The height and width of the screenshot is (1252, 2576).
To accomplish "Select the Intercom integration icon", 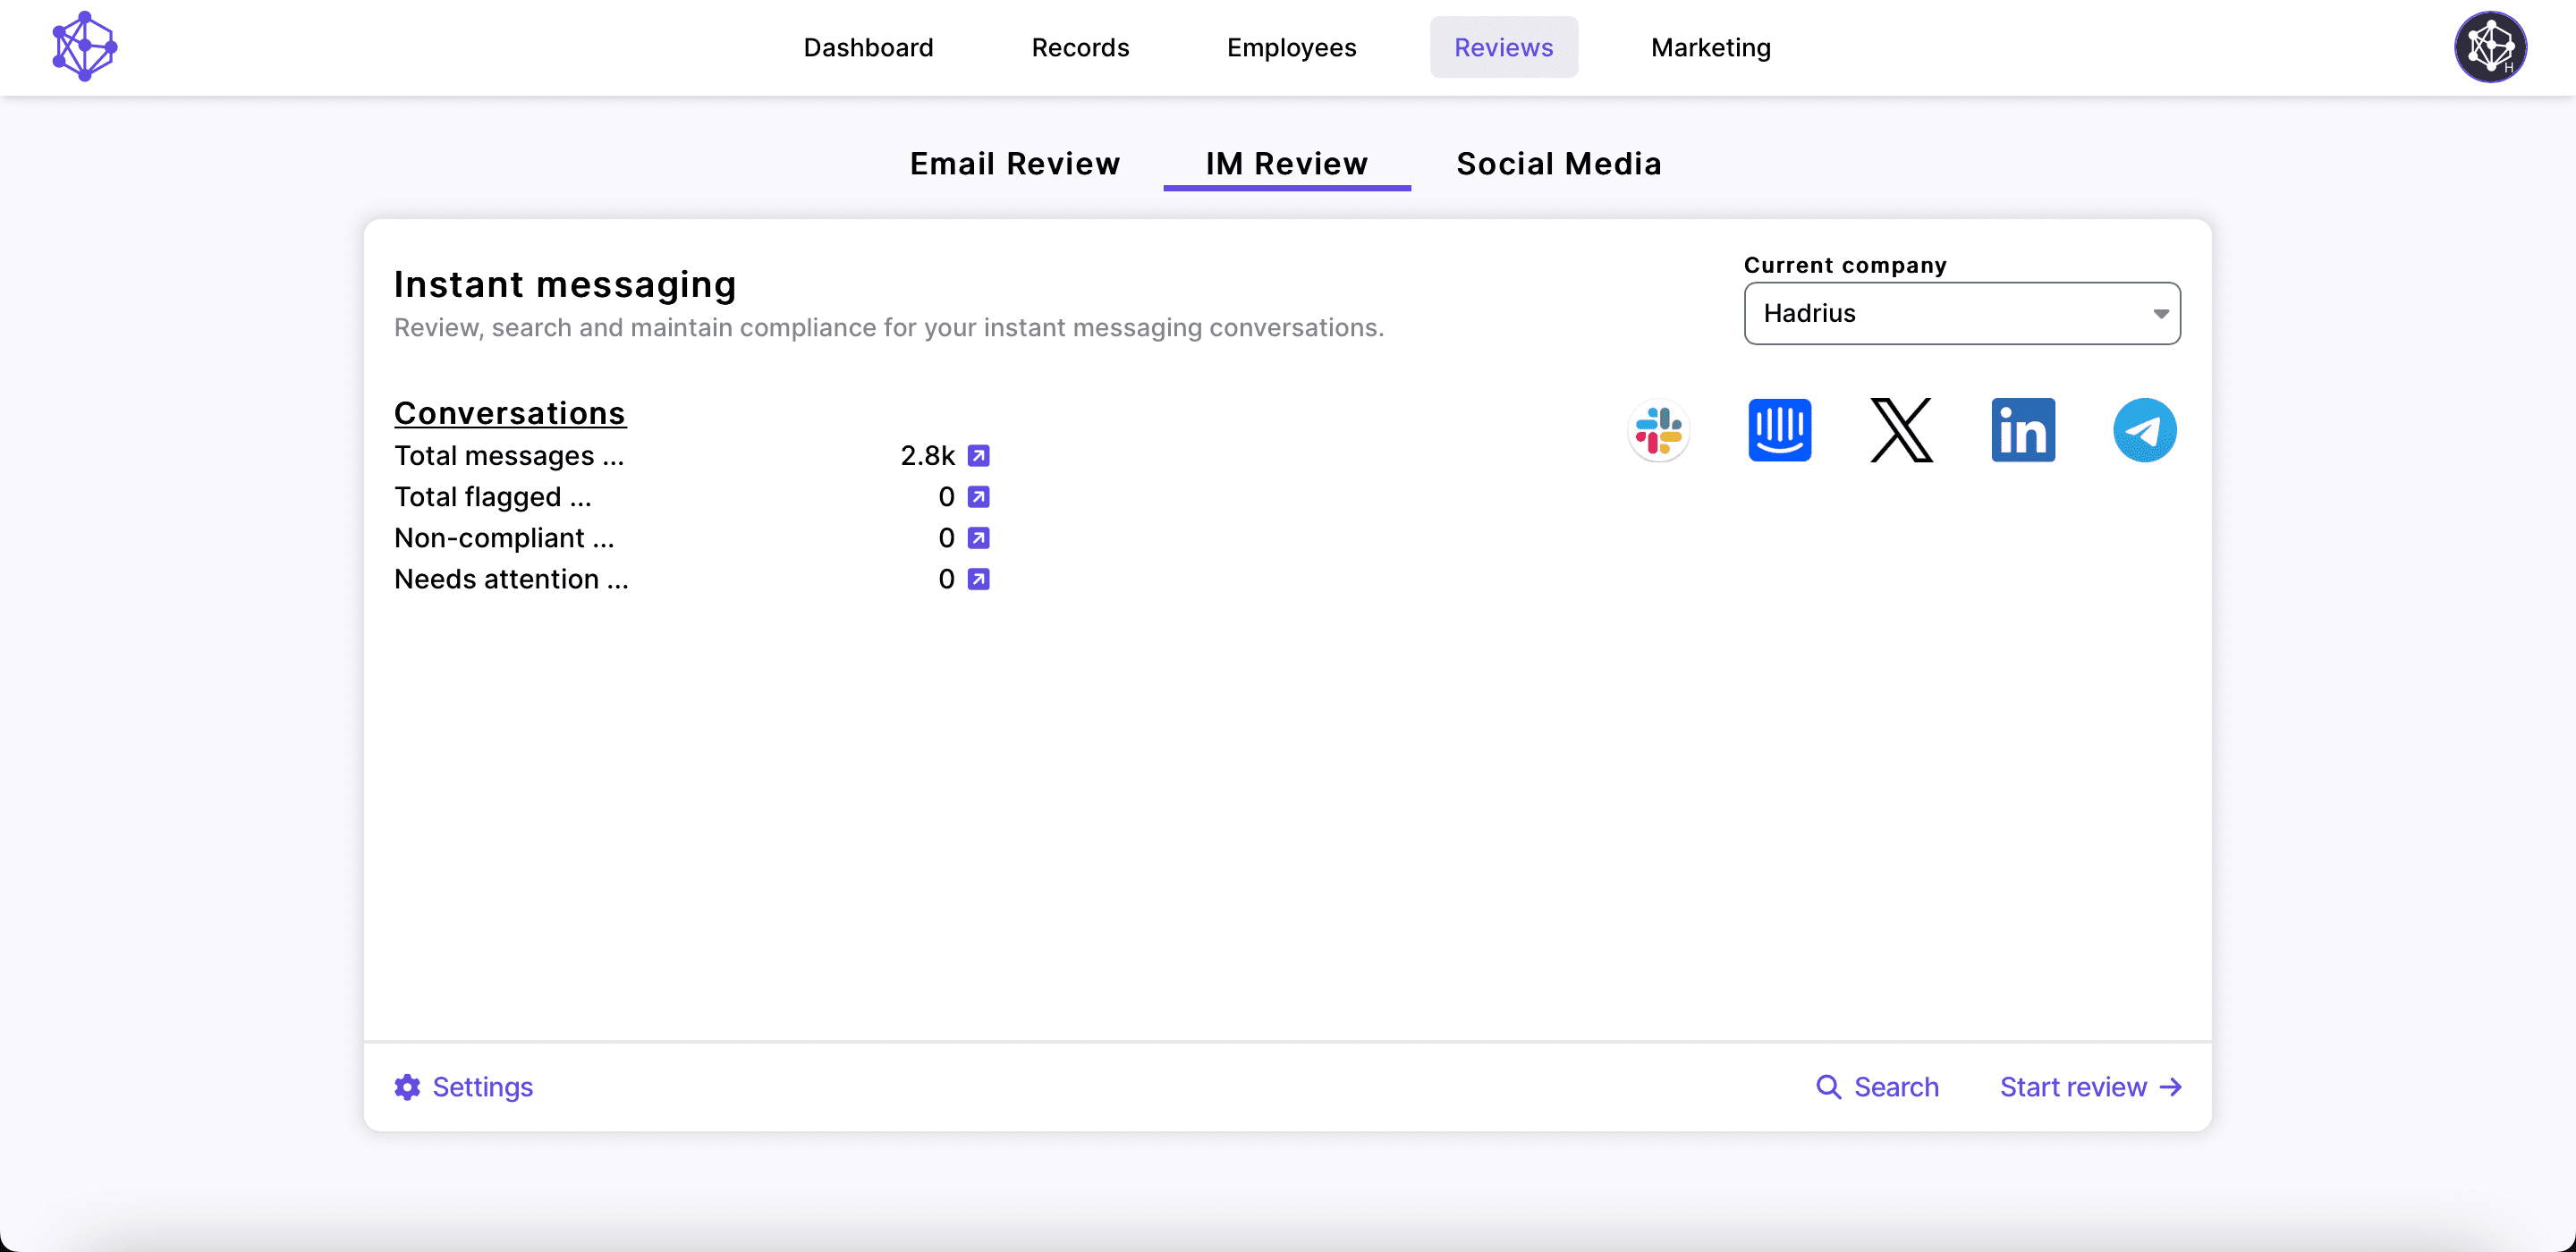I will (x=1780, y=430).
